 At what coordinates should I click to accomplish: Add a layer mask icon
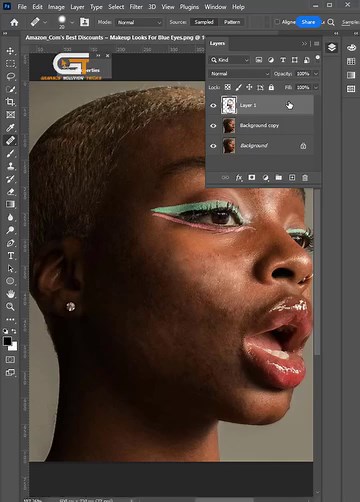[252, 178]
